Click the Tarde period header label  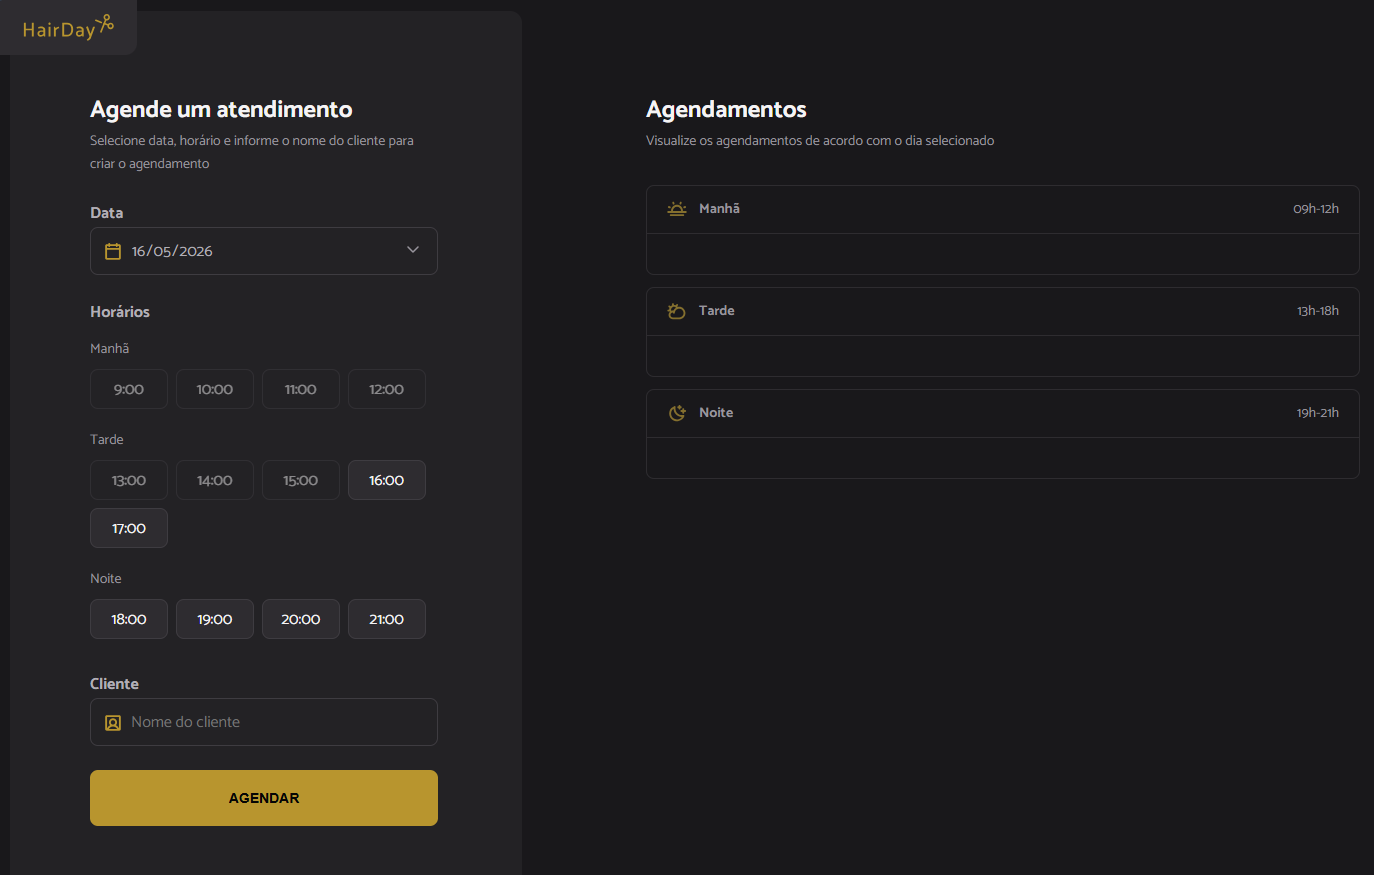(717, 310)
